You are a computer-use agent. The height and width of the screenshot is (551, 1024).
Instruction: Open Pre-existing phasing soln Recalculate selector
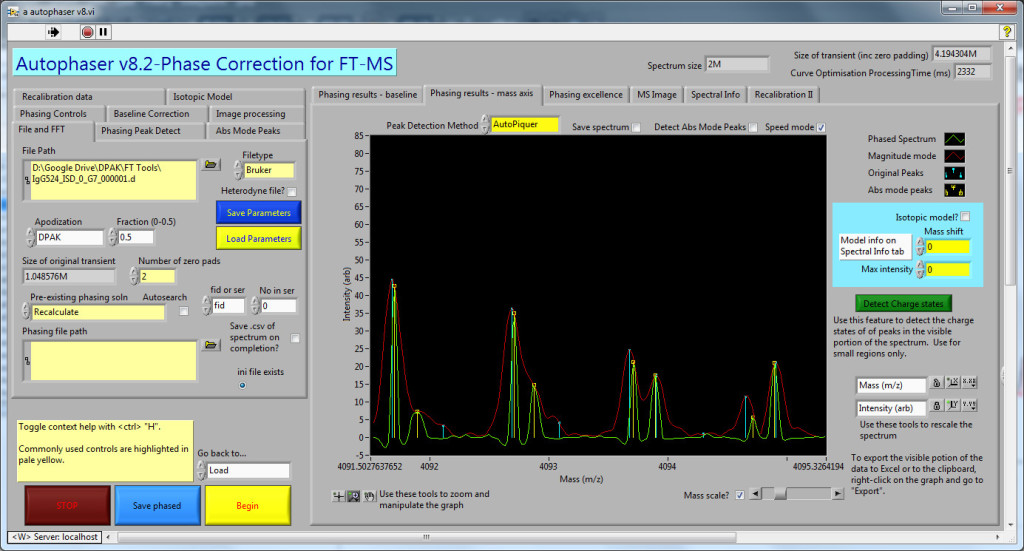click(98, 312)
